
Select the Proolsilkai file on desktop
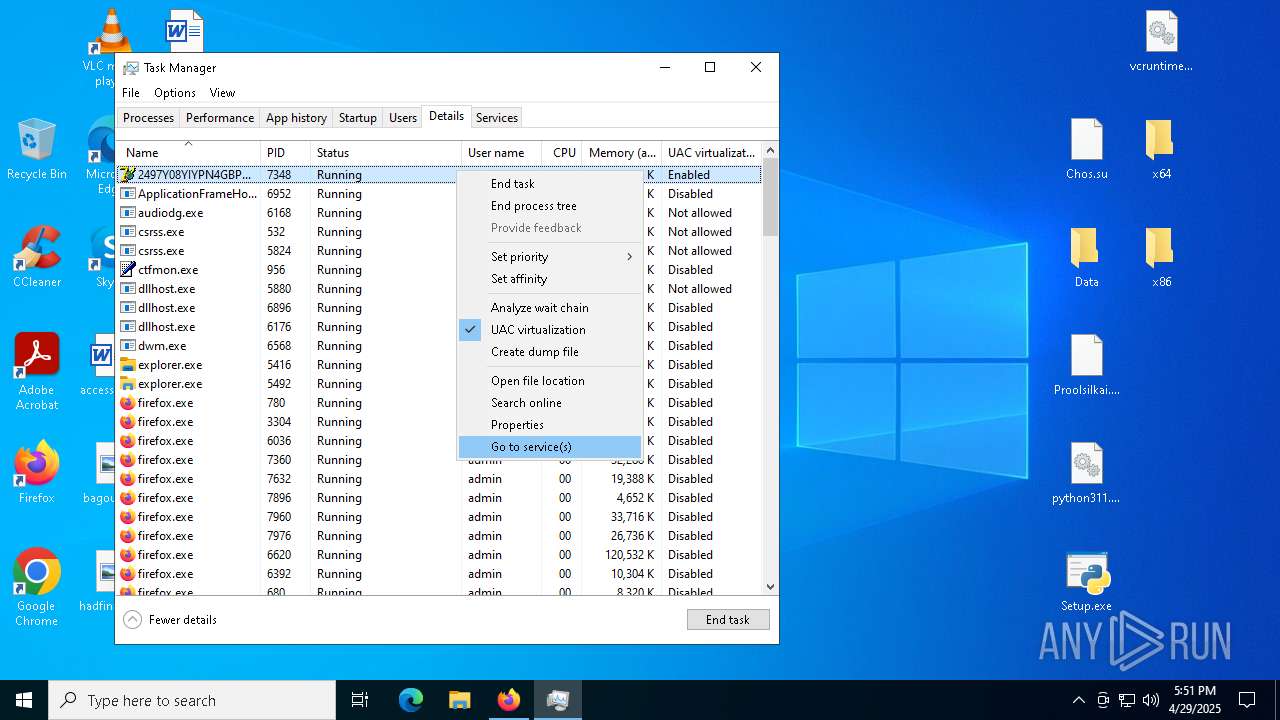click(x=1087, y=365)
